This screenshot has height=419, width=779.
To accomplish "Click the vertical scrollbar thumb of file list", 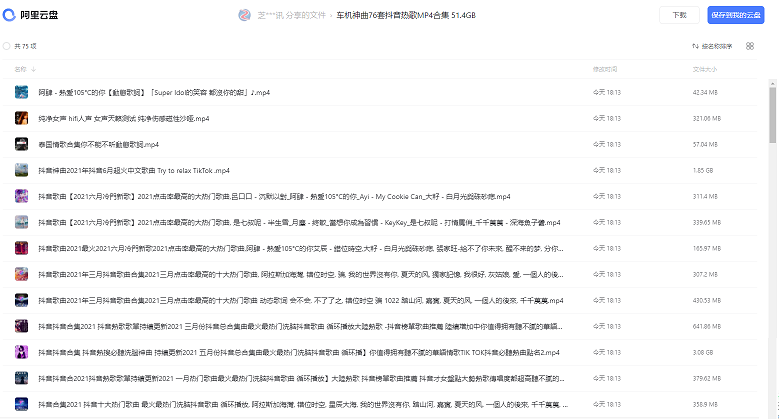I will click(773, 115).
